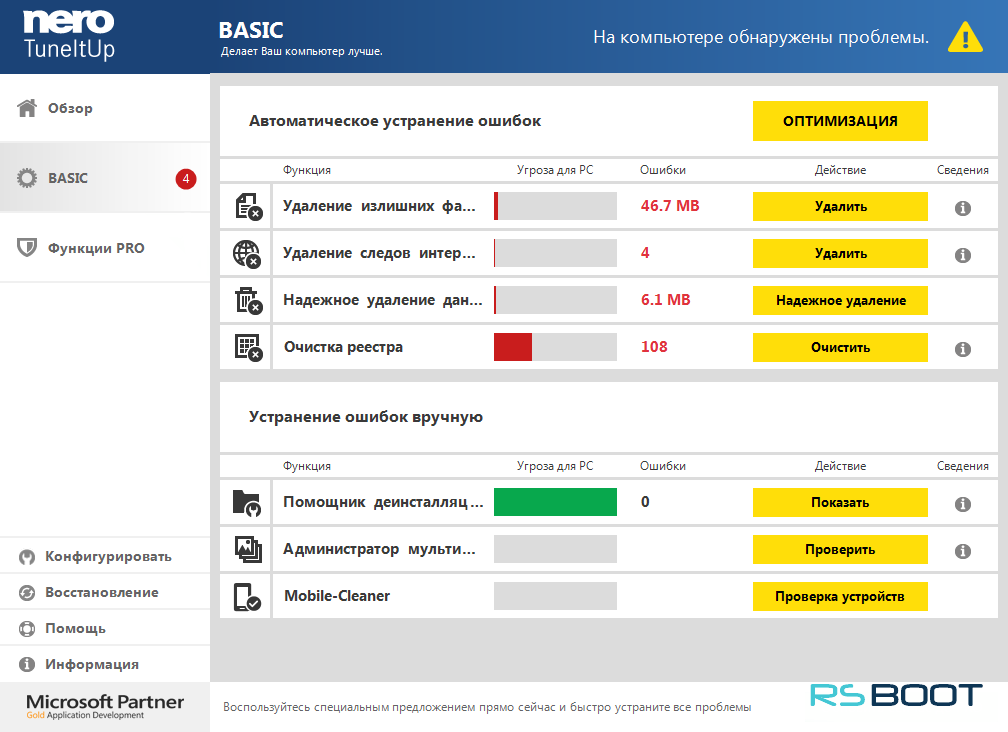Screen dimensions: 1008x732
Task: Click Удалить for junk files row
Action: pos(840,206)
